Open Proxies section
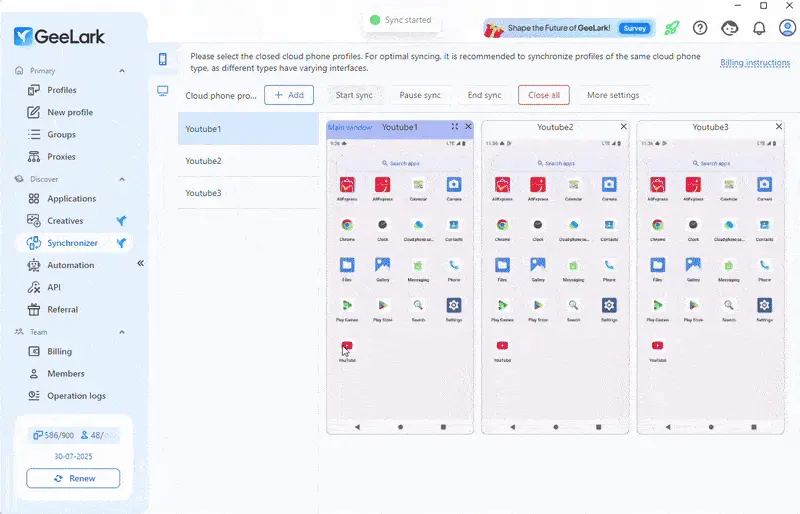This screenshot has width=800, height=514. tap(61, 157)
